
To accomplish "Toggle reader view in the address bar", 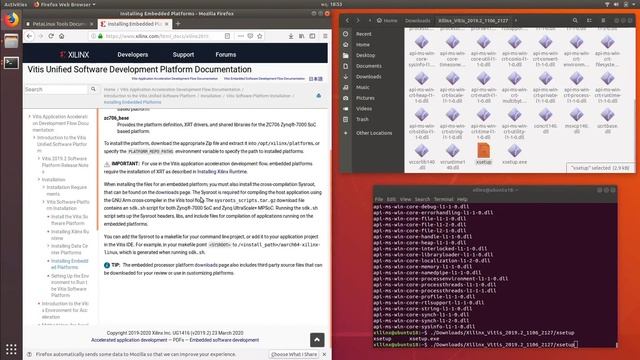I will [x=227, y=36].
